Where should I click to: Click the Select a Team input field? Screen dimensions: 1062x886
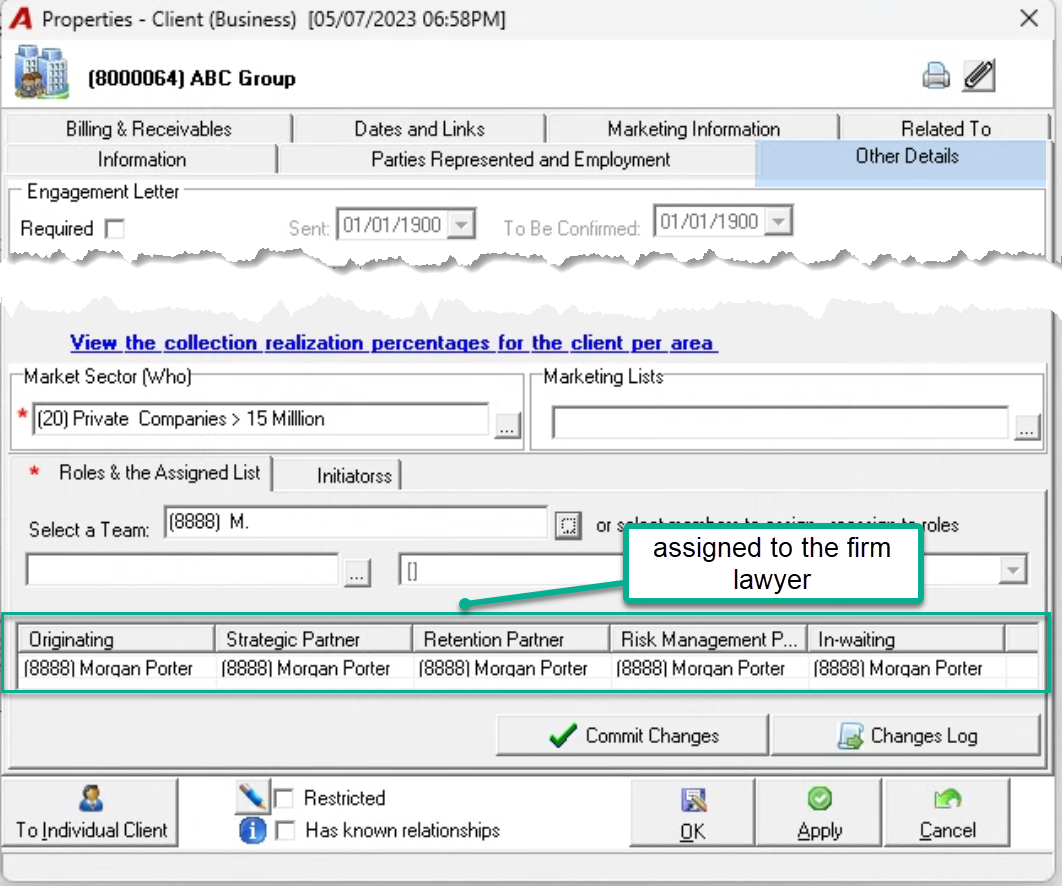pos(356,522)
